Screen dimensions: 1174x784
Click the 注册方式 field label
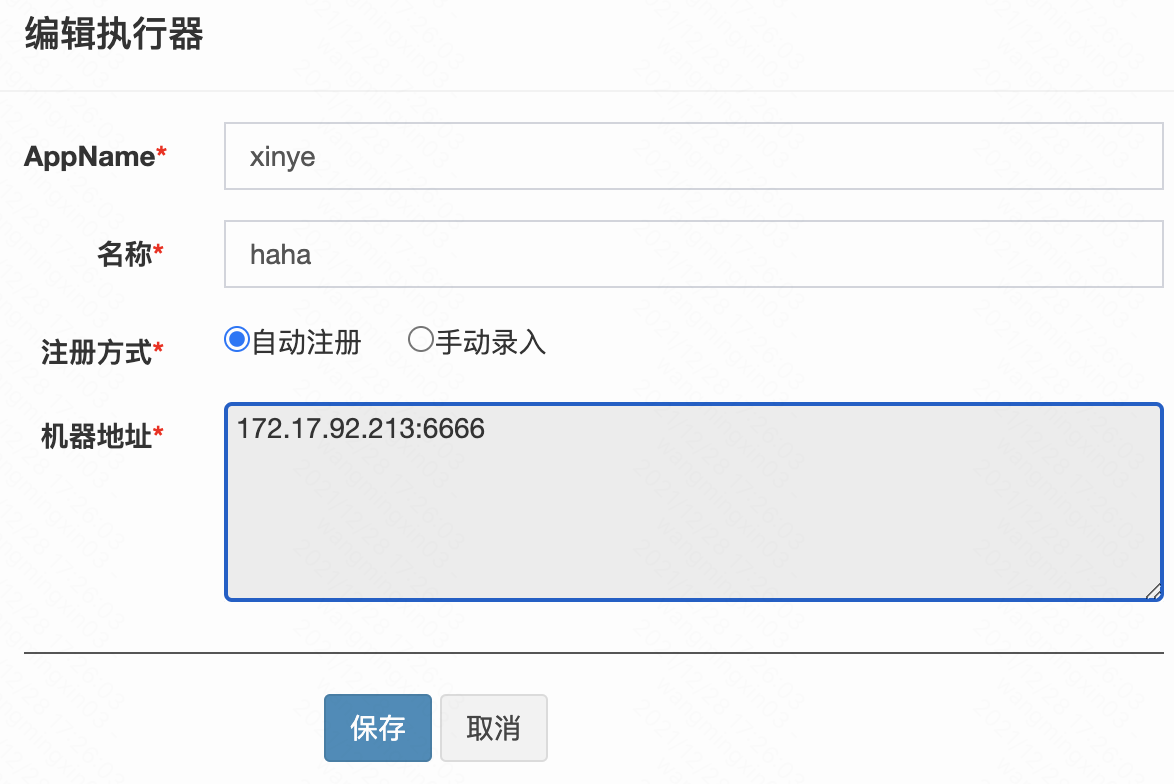pos(96,352)
